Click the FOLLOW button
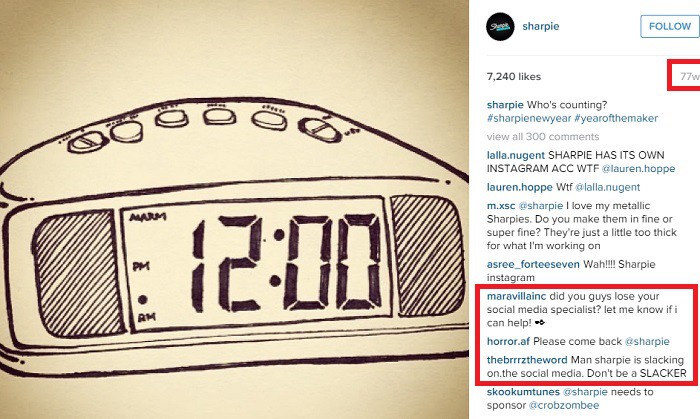Image resolution: width=700 pixels, height=419 pixels. click(670, 26)
